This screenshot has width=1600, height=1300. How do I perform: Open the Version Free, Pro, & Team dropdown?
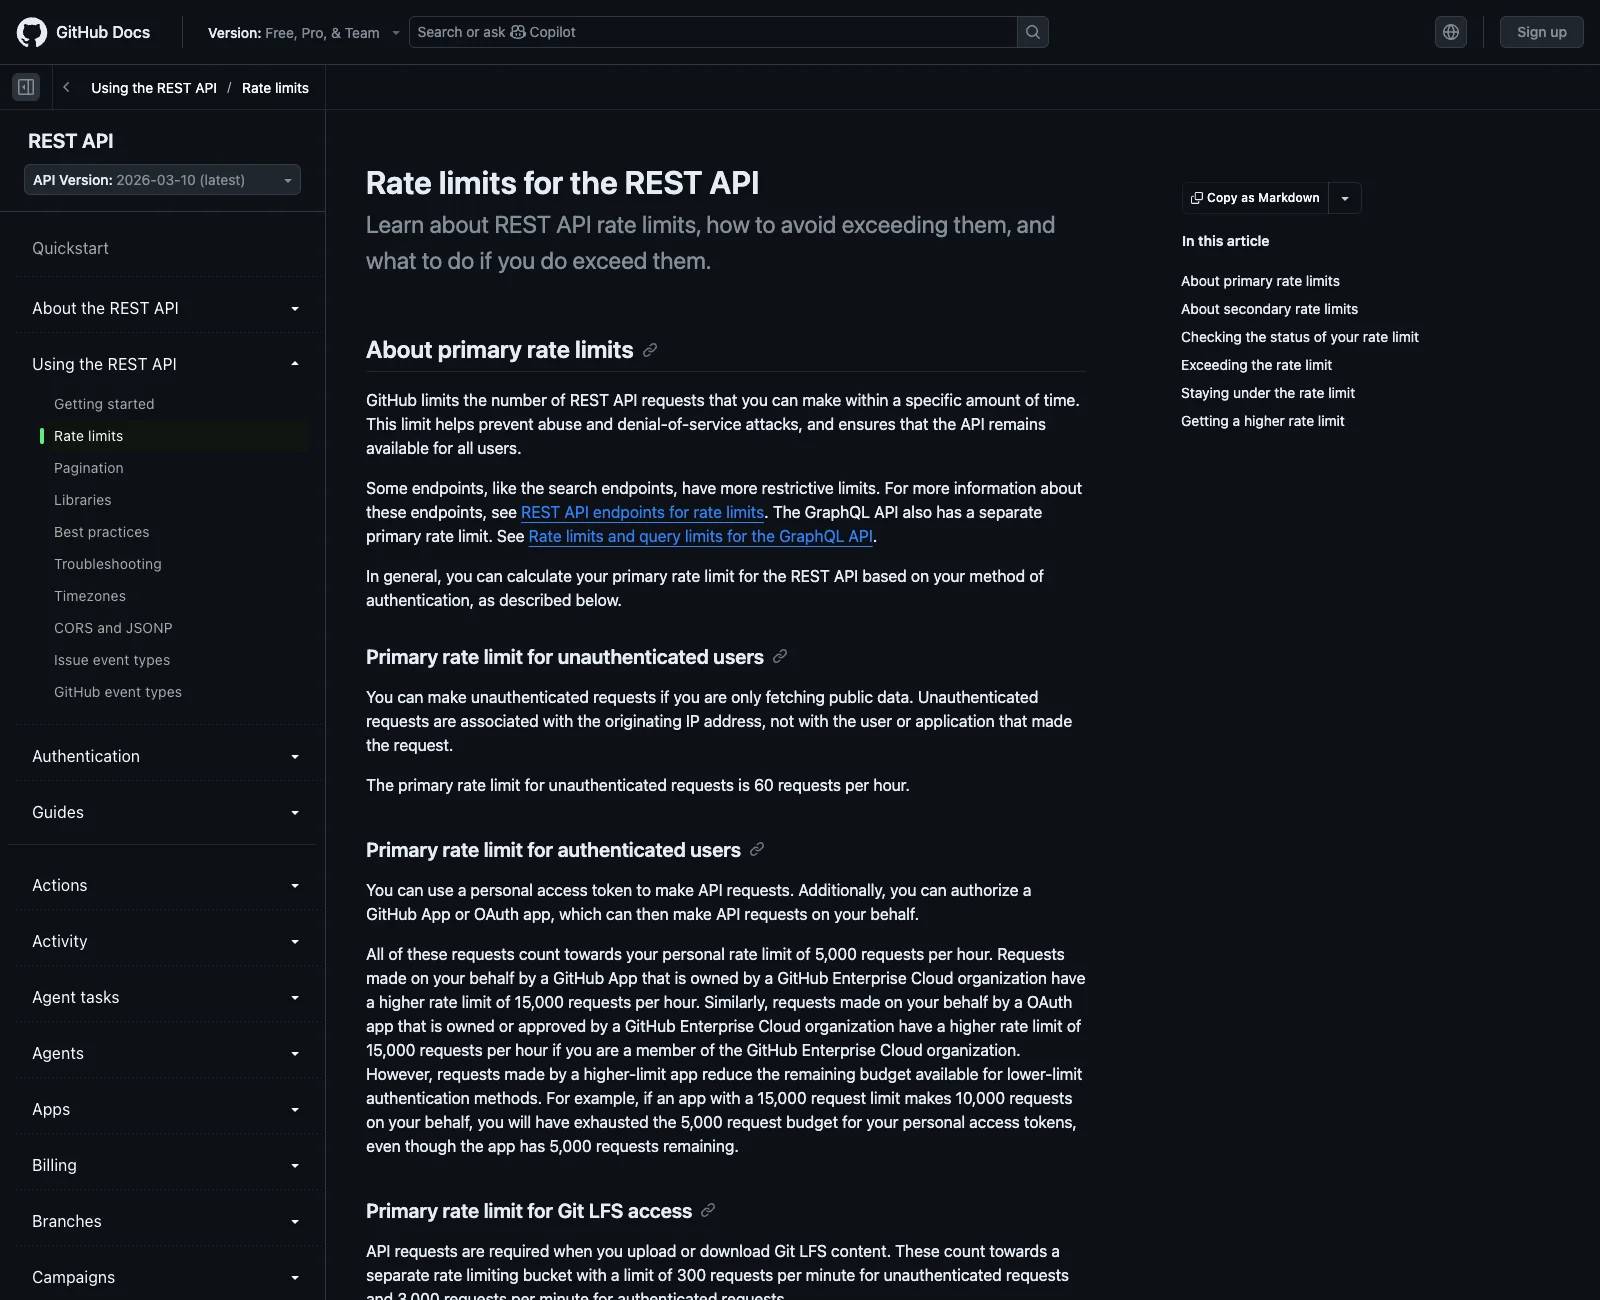coord(304,33)
